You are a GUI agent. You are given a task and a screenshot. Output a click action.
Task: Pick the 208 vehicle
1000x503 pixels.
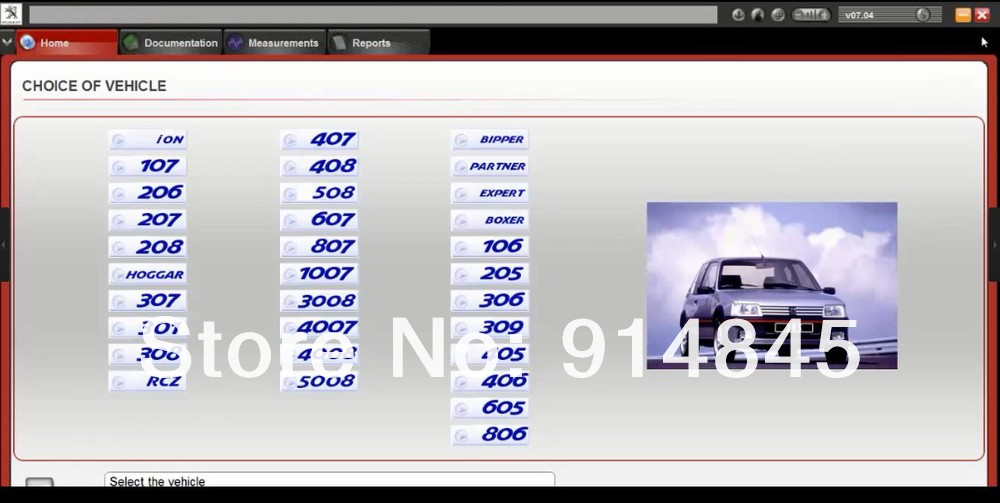click(147, 247)
